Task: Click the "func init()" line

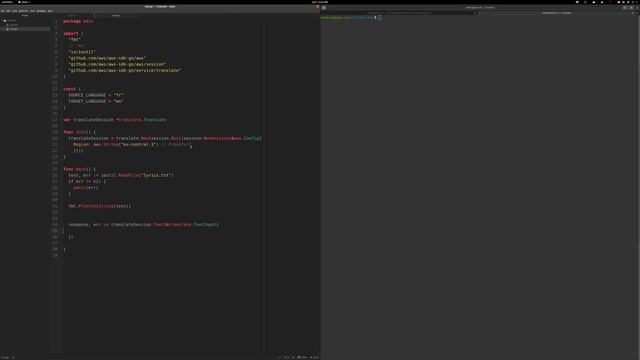Action: [x=80, y=132]
